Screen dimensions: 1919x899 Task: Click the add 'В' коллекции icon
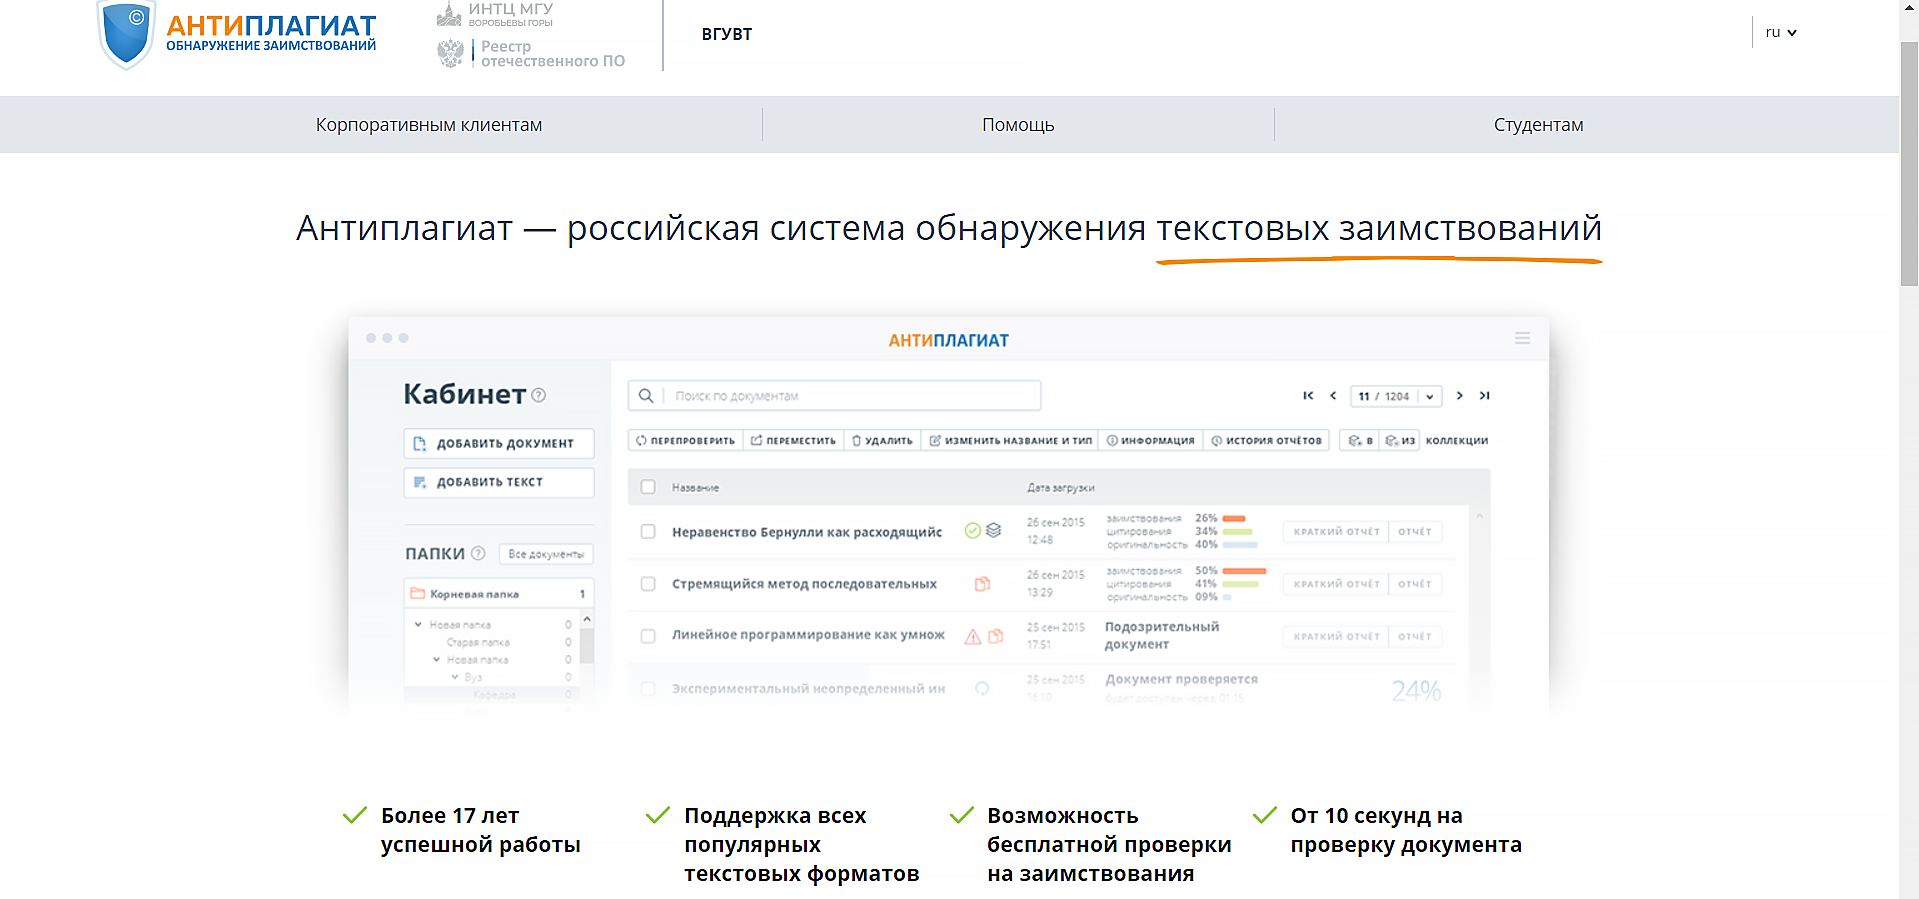point(1360,441)
